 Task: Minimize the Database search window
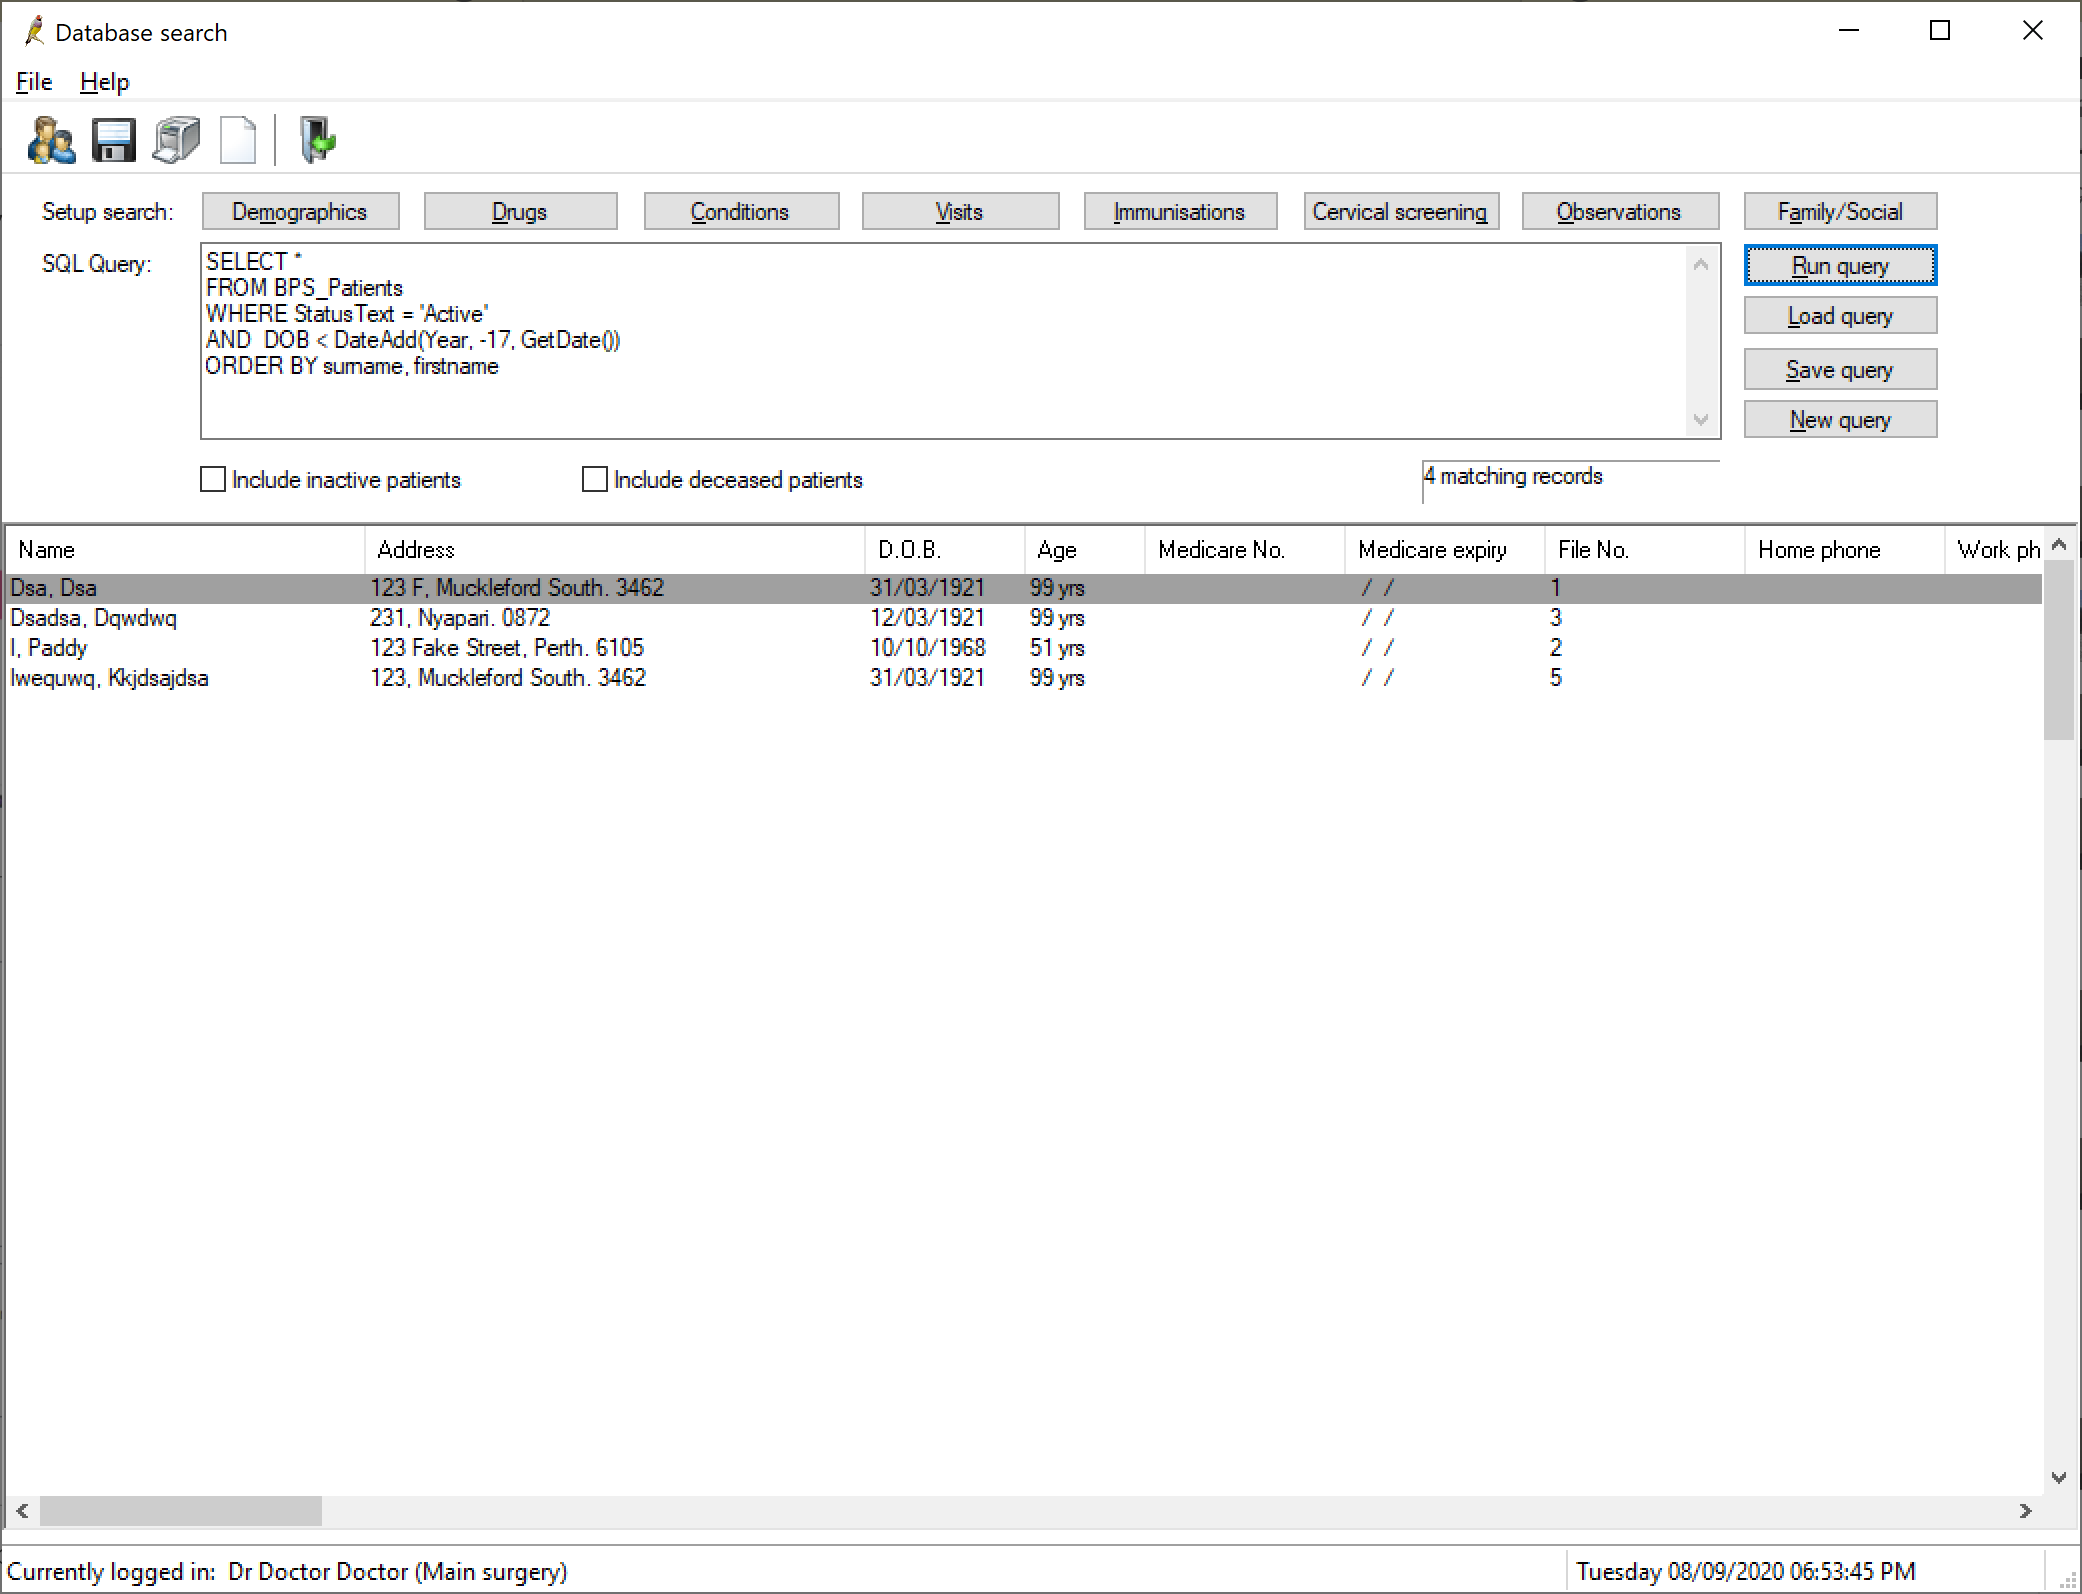1849,31
